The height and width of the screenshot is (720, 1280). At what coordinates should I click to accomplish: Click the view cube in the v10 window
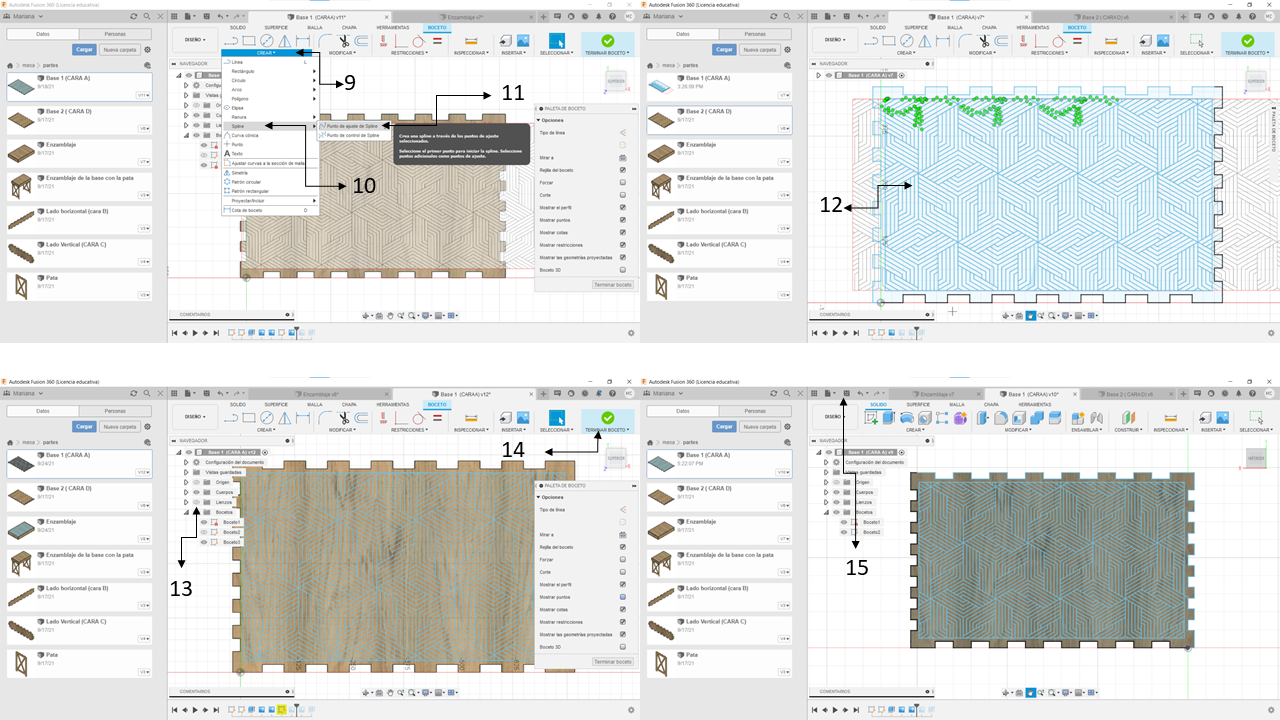click(x=1255, y=459)
